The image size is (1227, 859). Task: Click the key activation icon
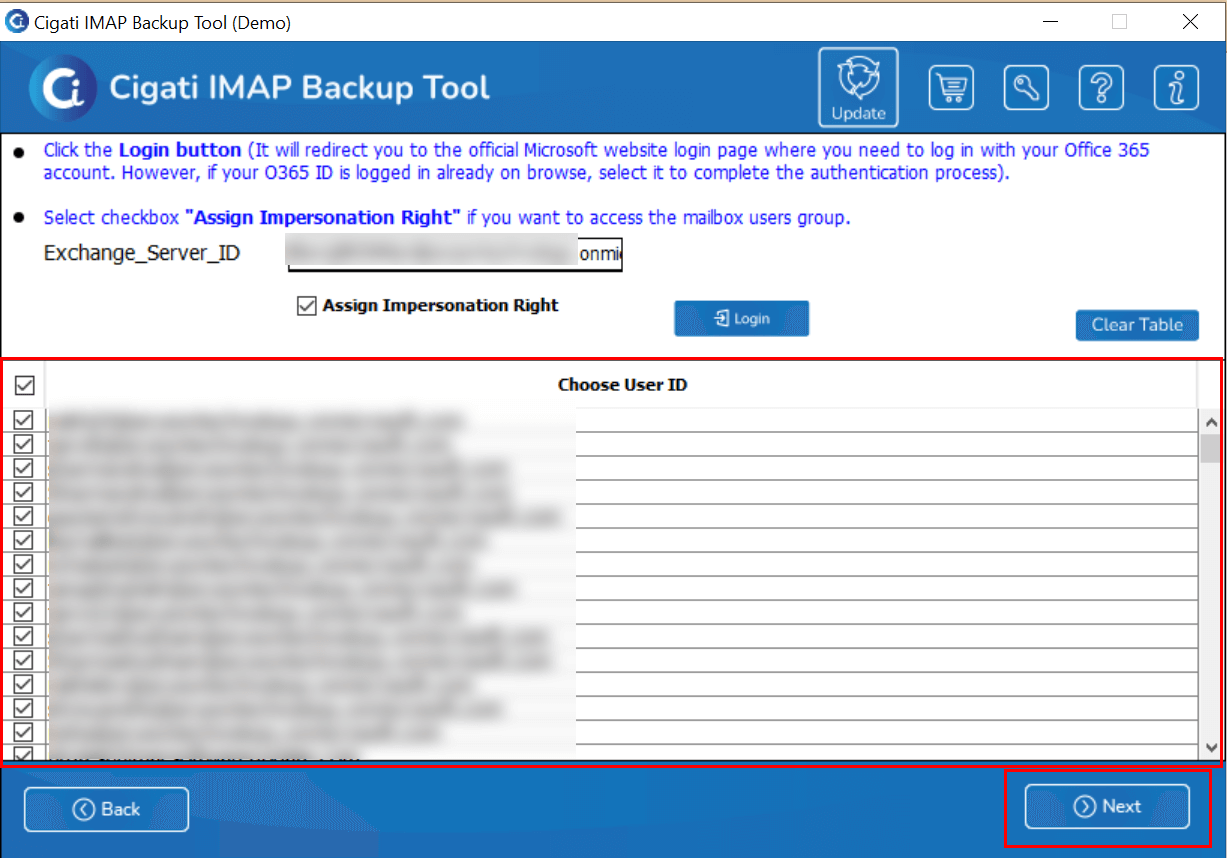(x=1026, y=88)
